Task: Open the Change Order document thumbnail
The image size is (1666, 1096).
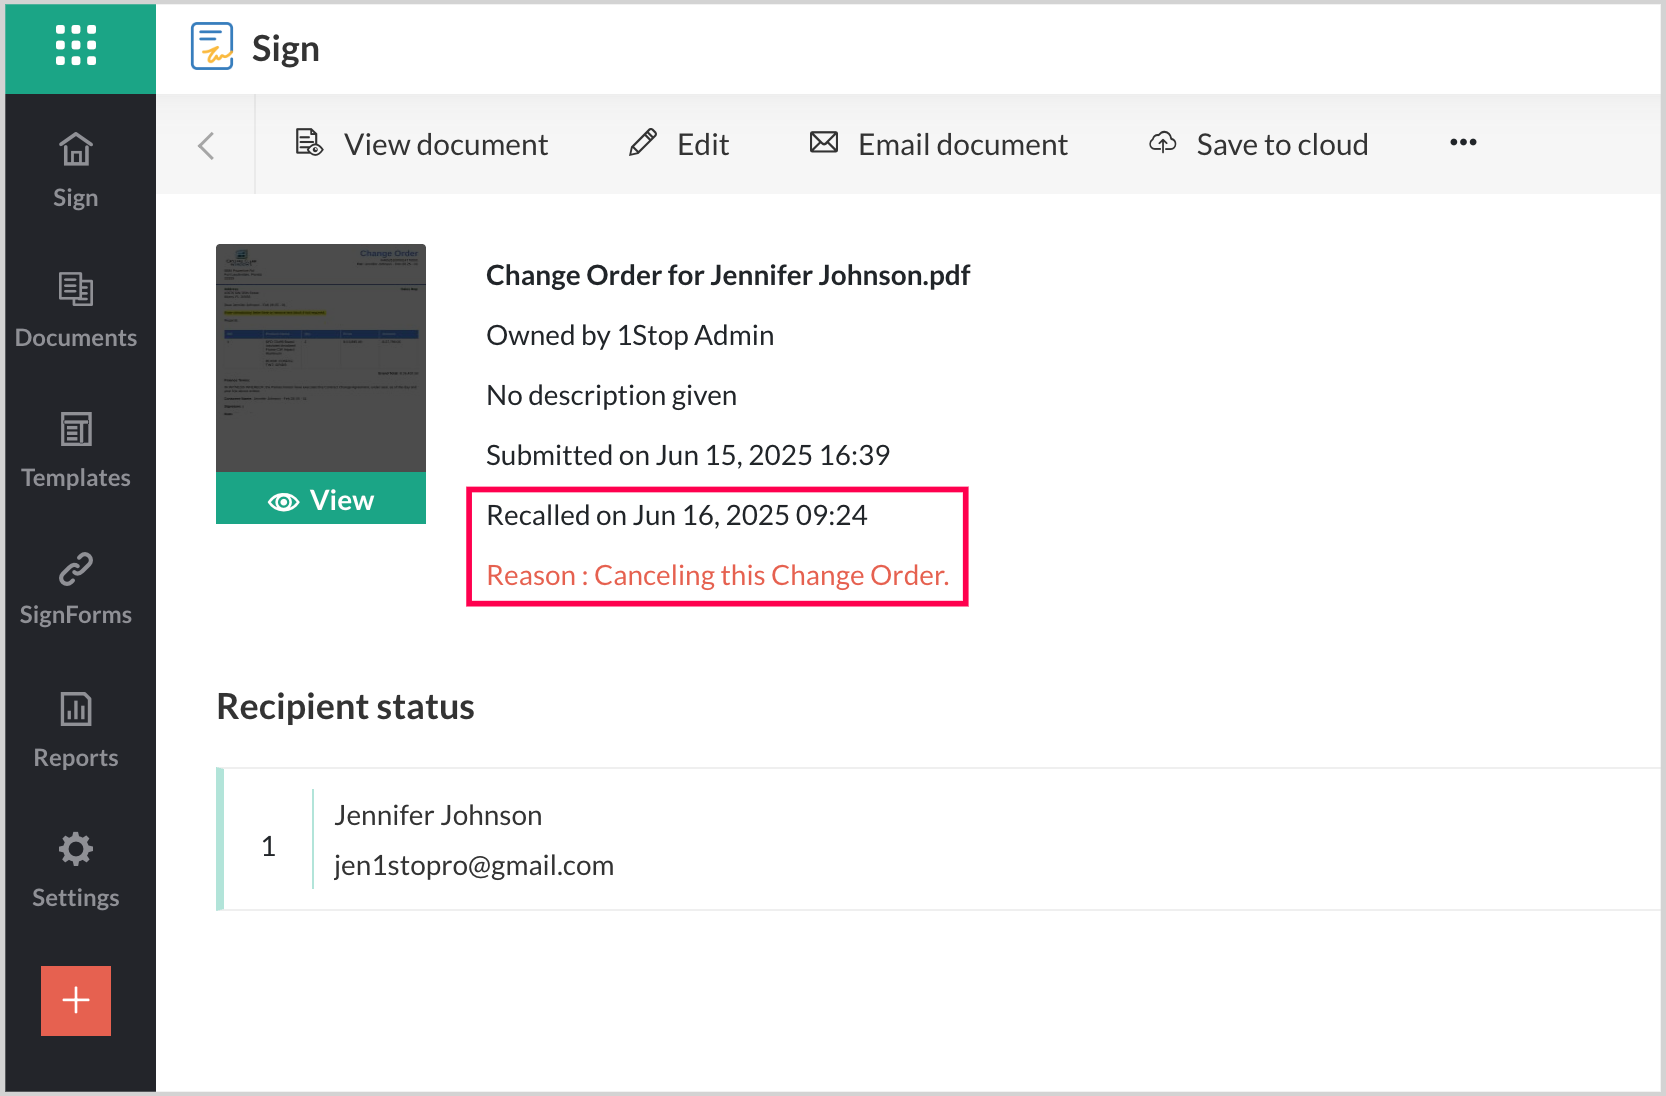Action: [321, 358]
